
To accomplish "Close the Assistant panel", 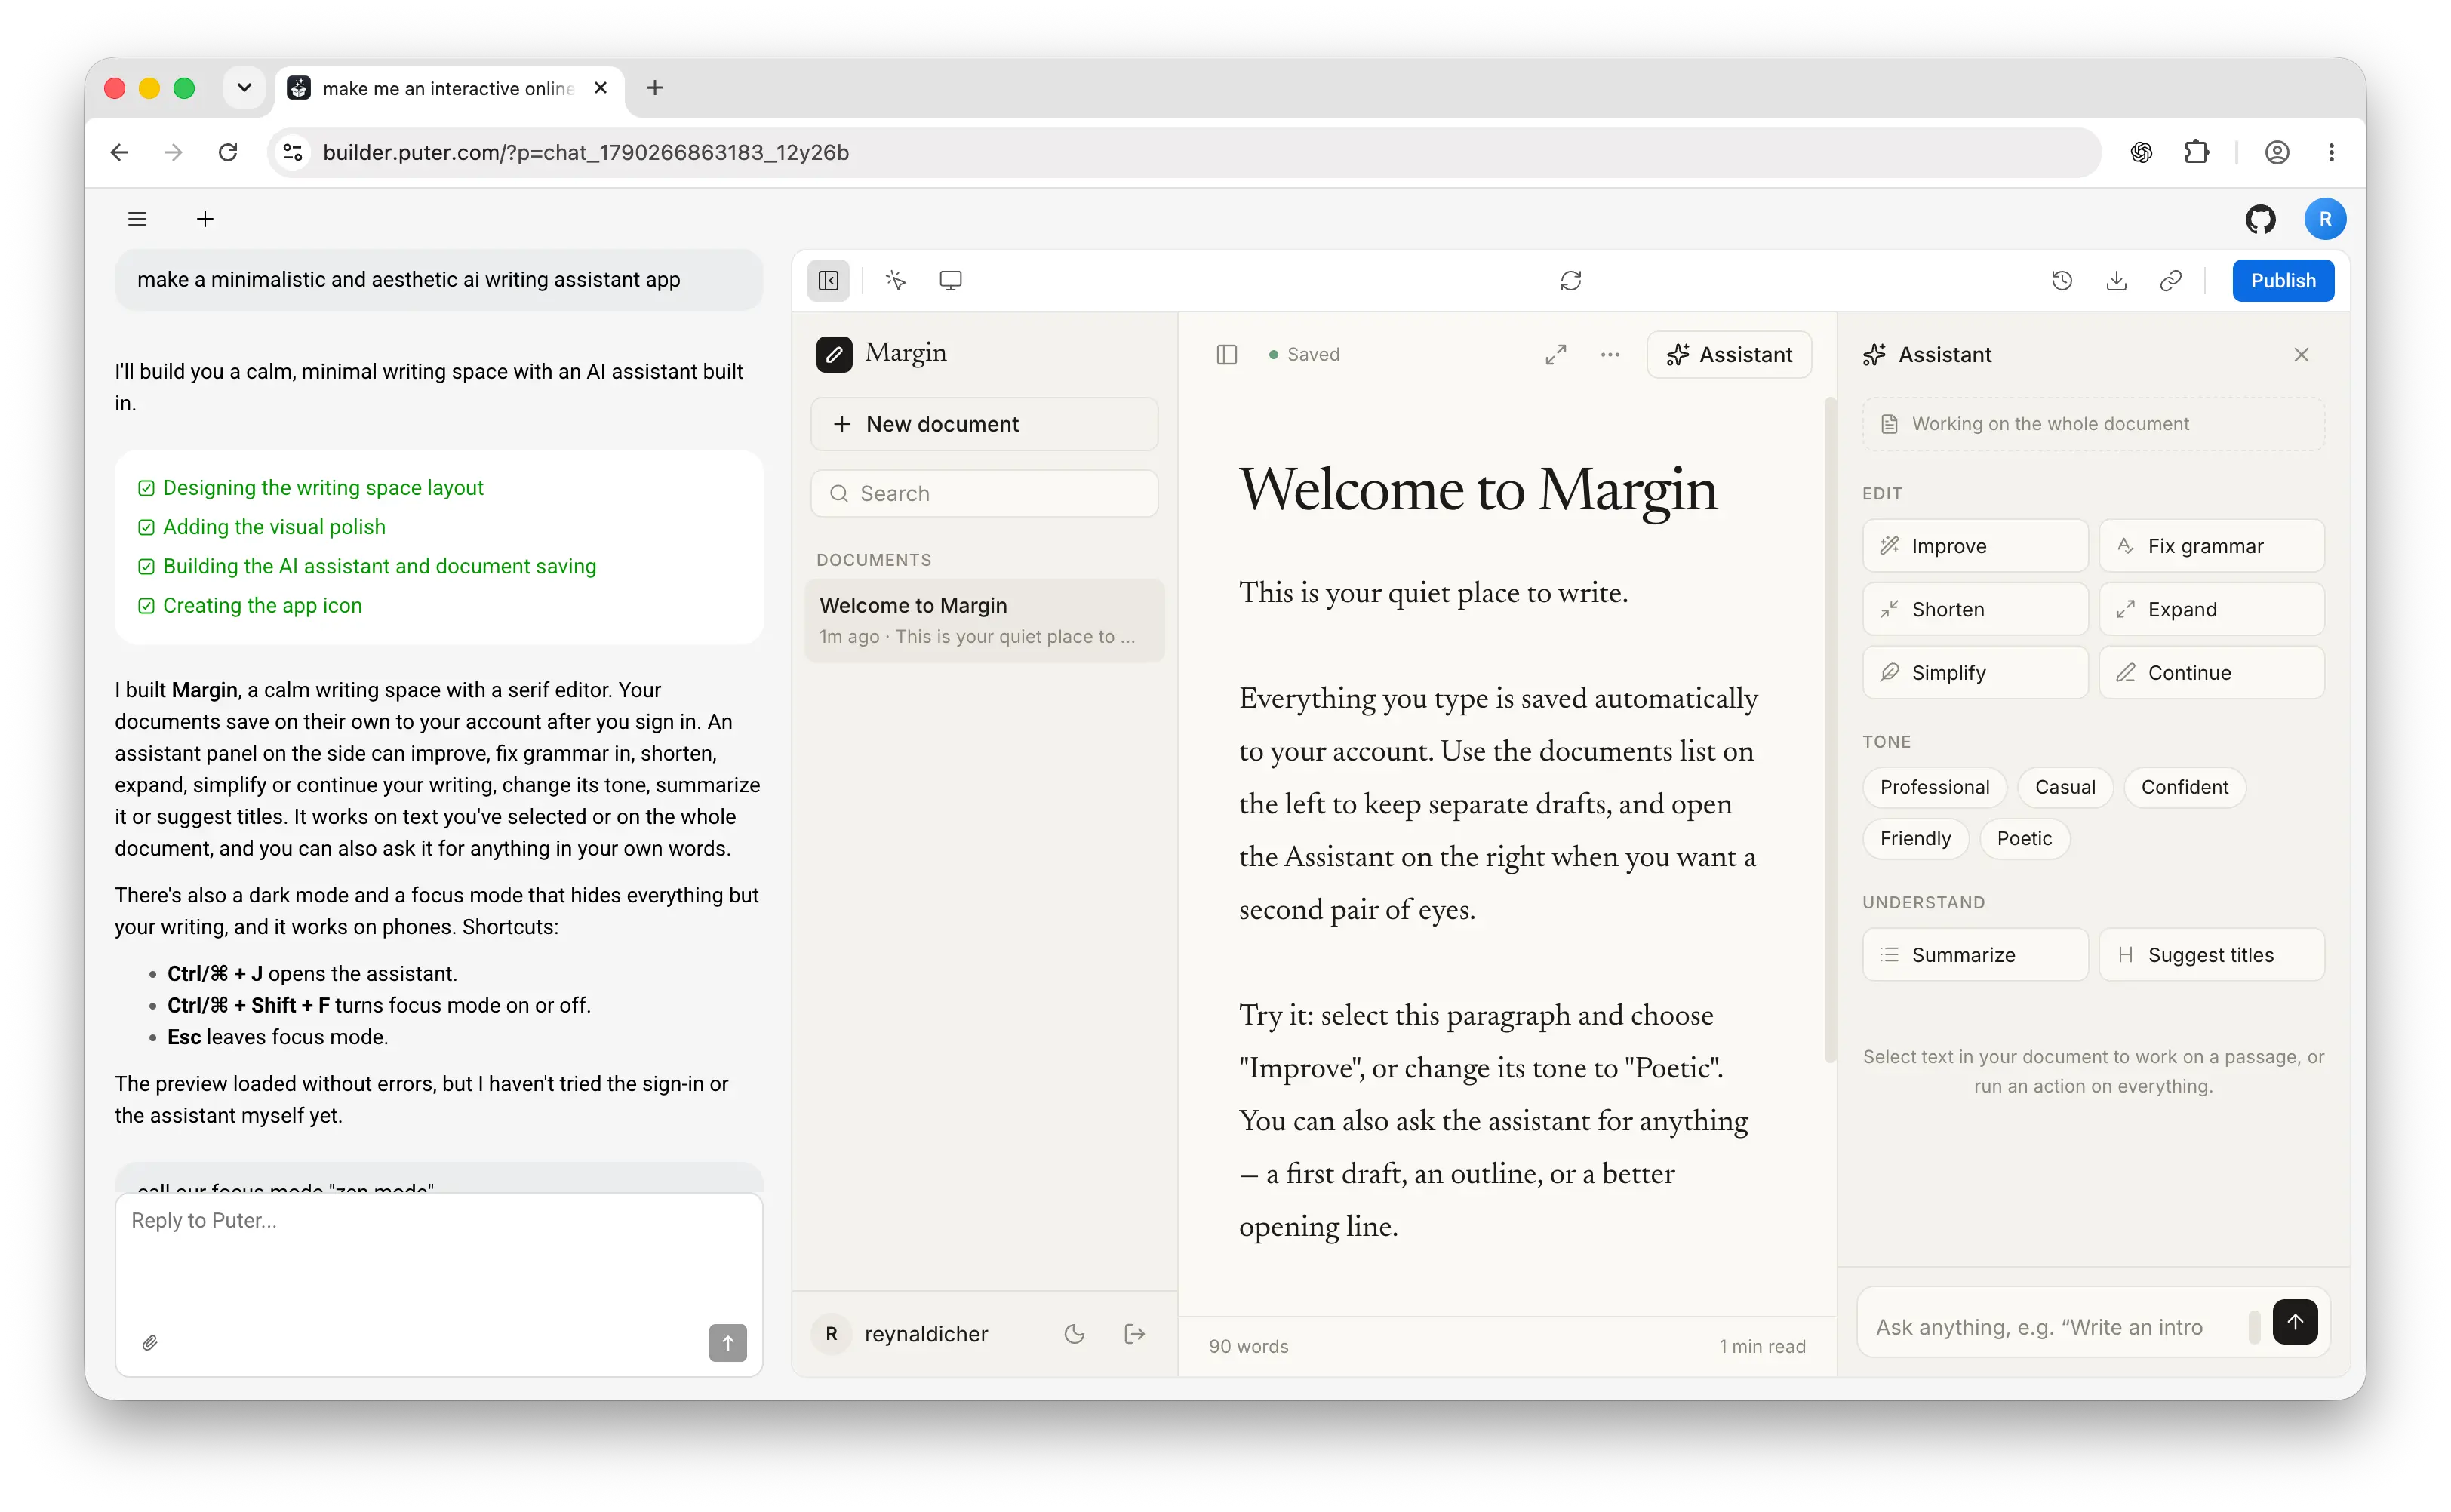I will [x=2301, y=355].
